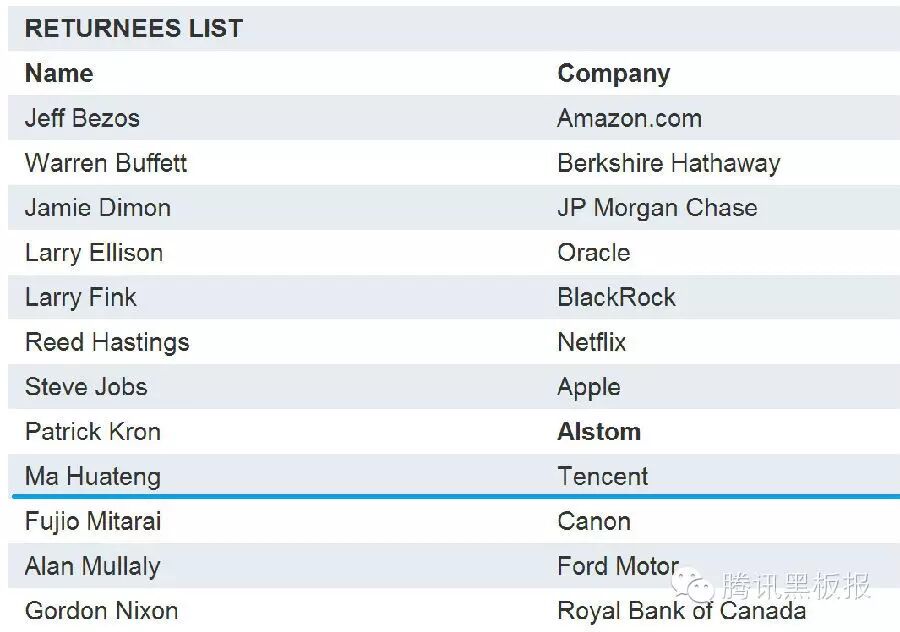The image size is (900, 632).
Task: Click the Steve Jobs name
Action: (86, 387)
